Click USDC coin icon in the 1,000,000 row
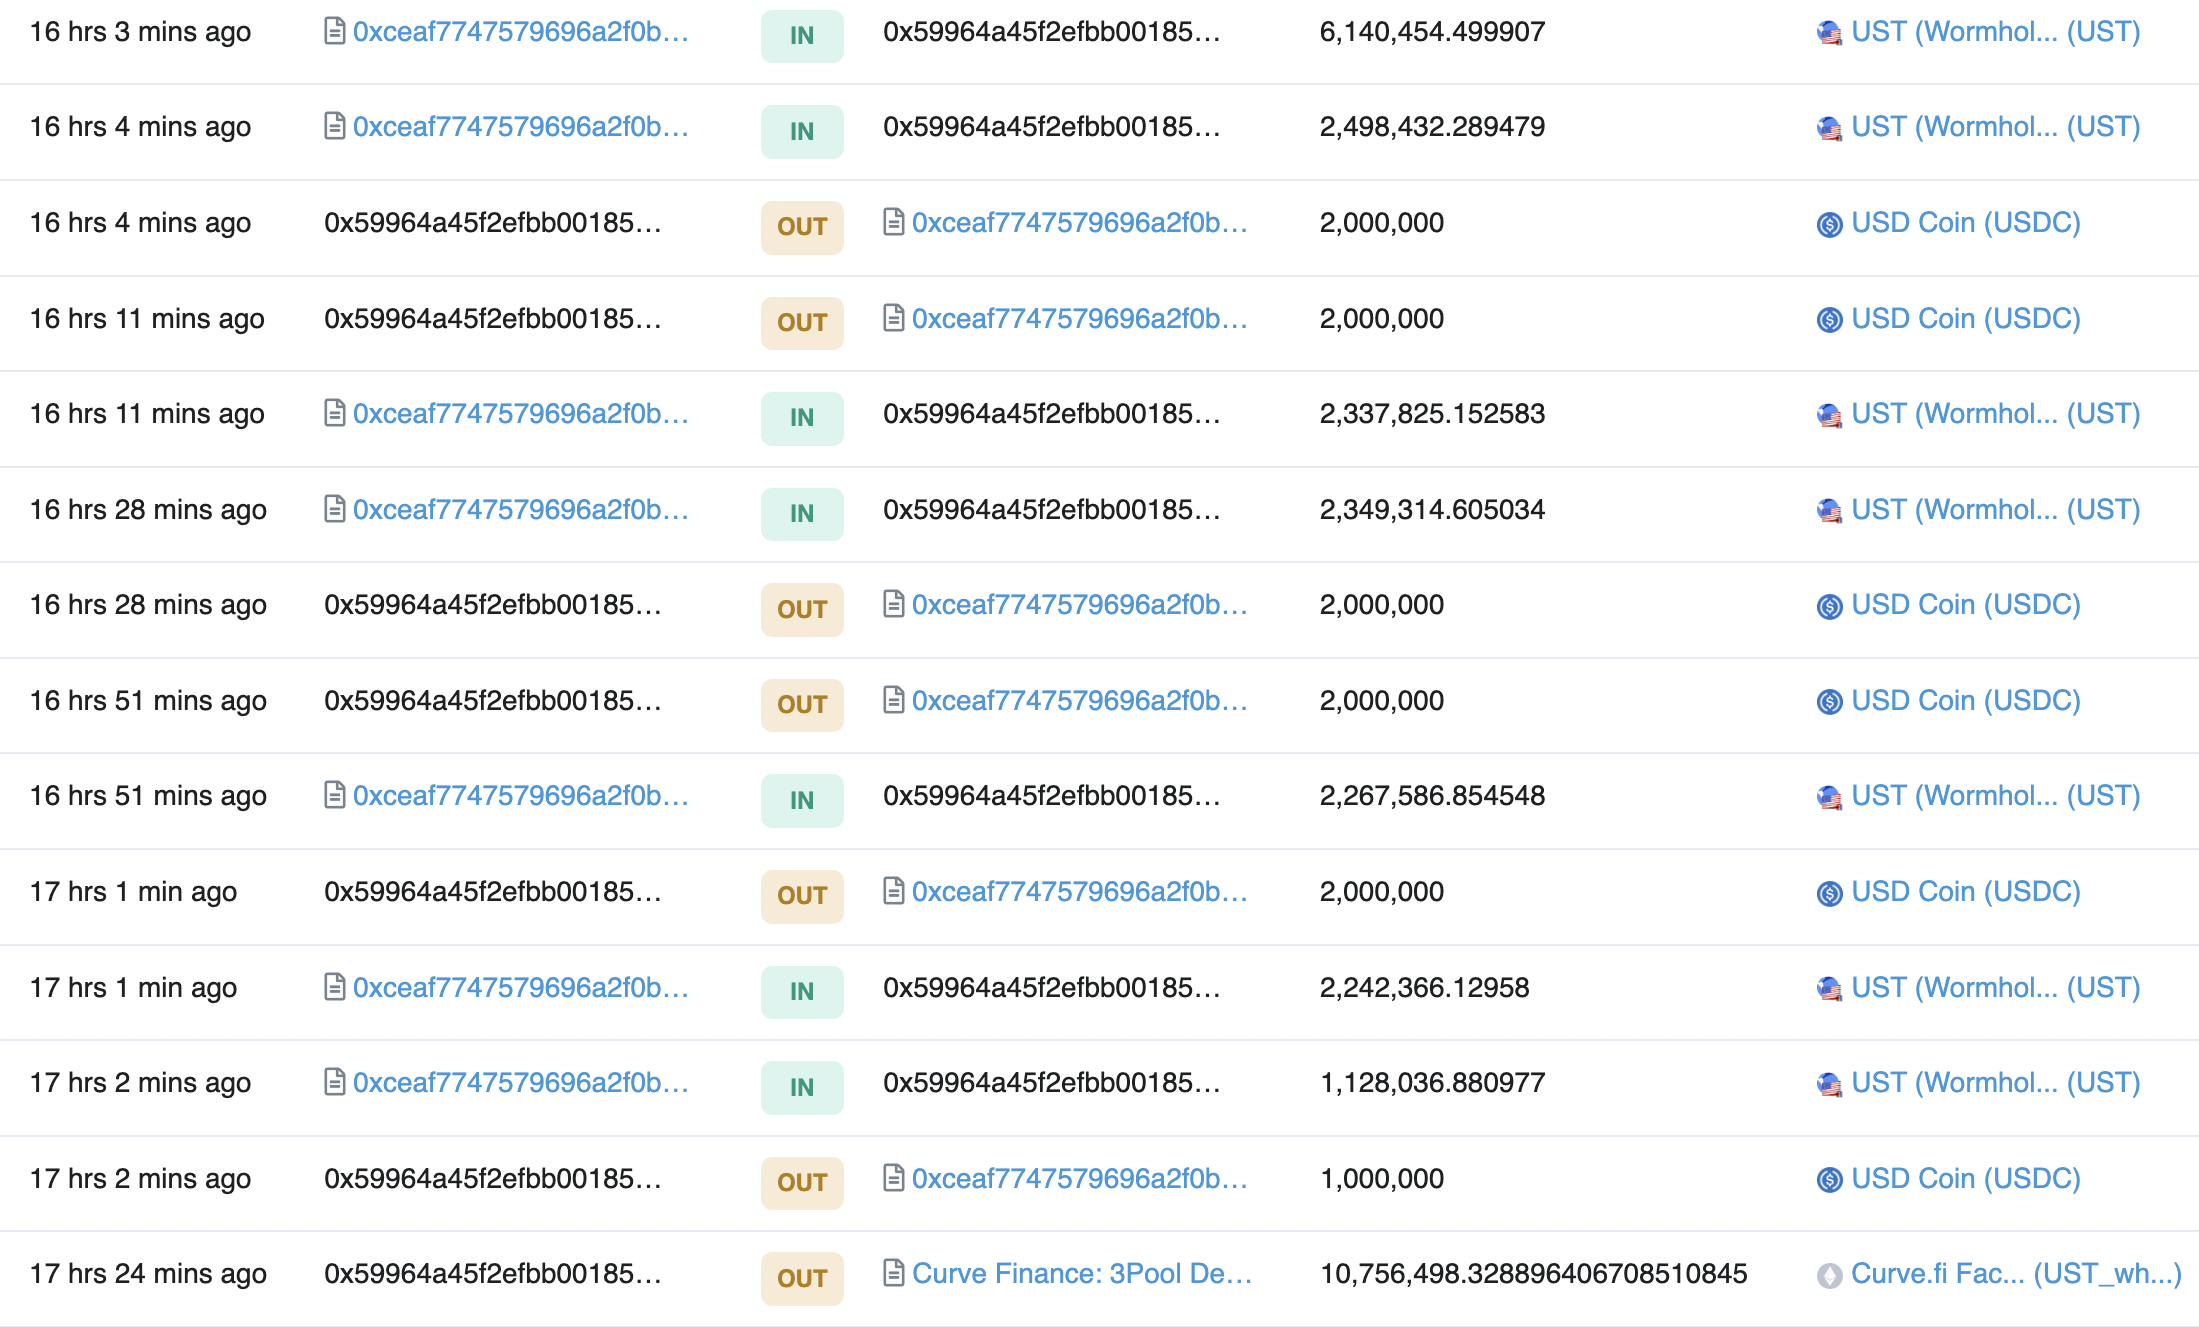 (x=1829, y=1180)
